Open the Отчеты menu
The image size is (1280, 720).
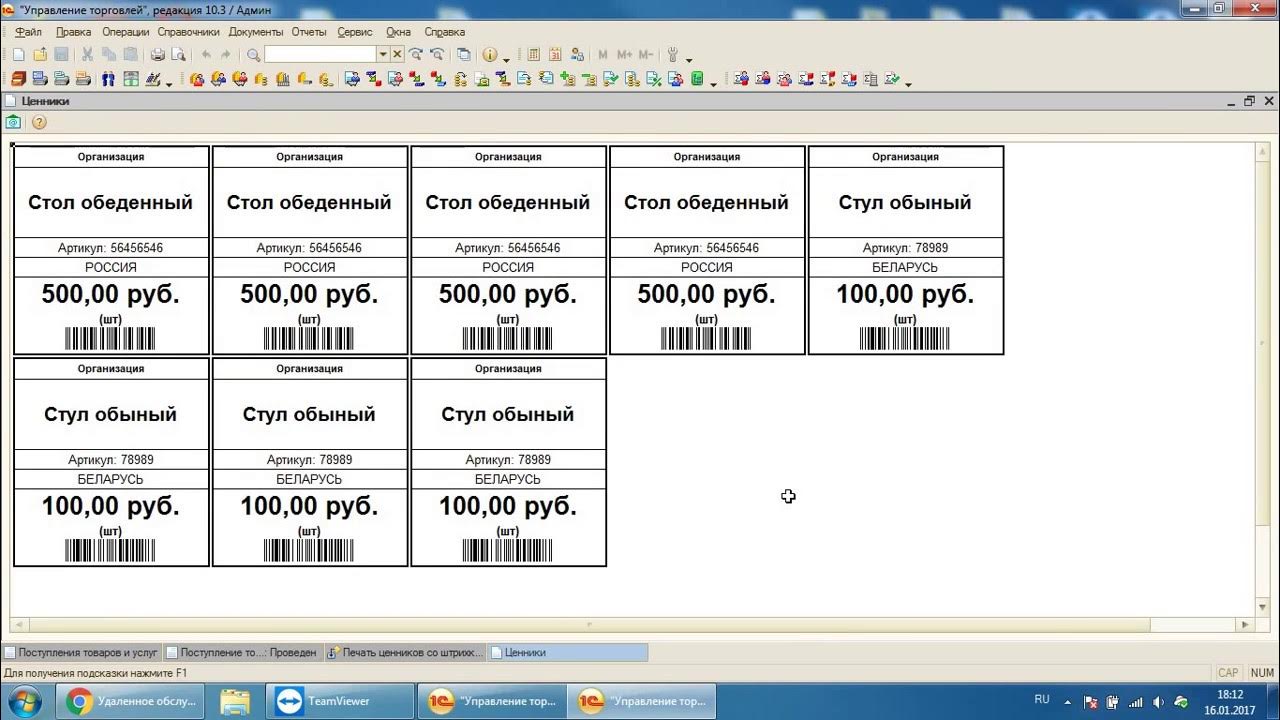tap(309, 32)
